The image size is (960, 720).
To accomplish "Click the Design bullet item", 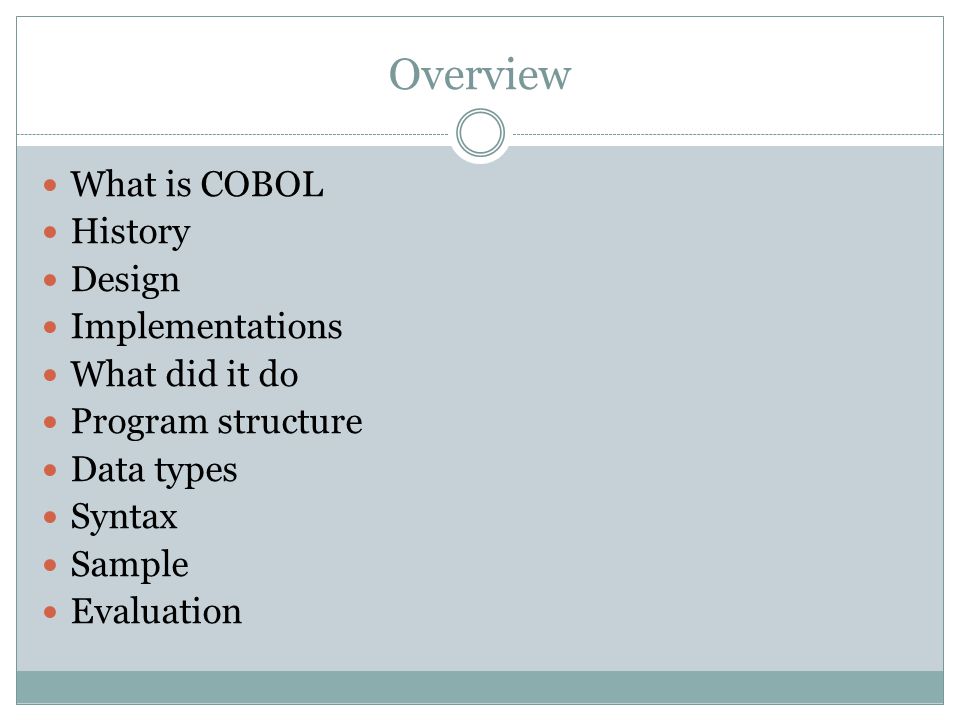I will pyautogui.click(x=126, y=280).
